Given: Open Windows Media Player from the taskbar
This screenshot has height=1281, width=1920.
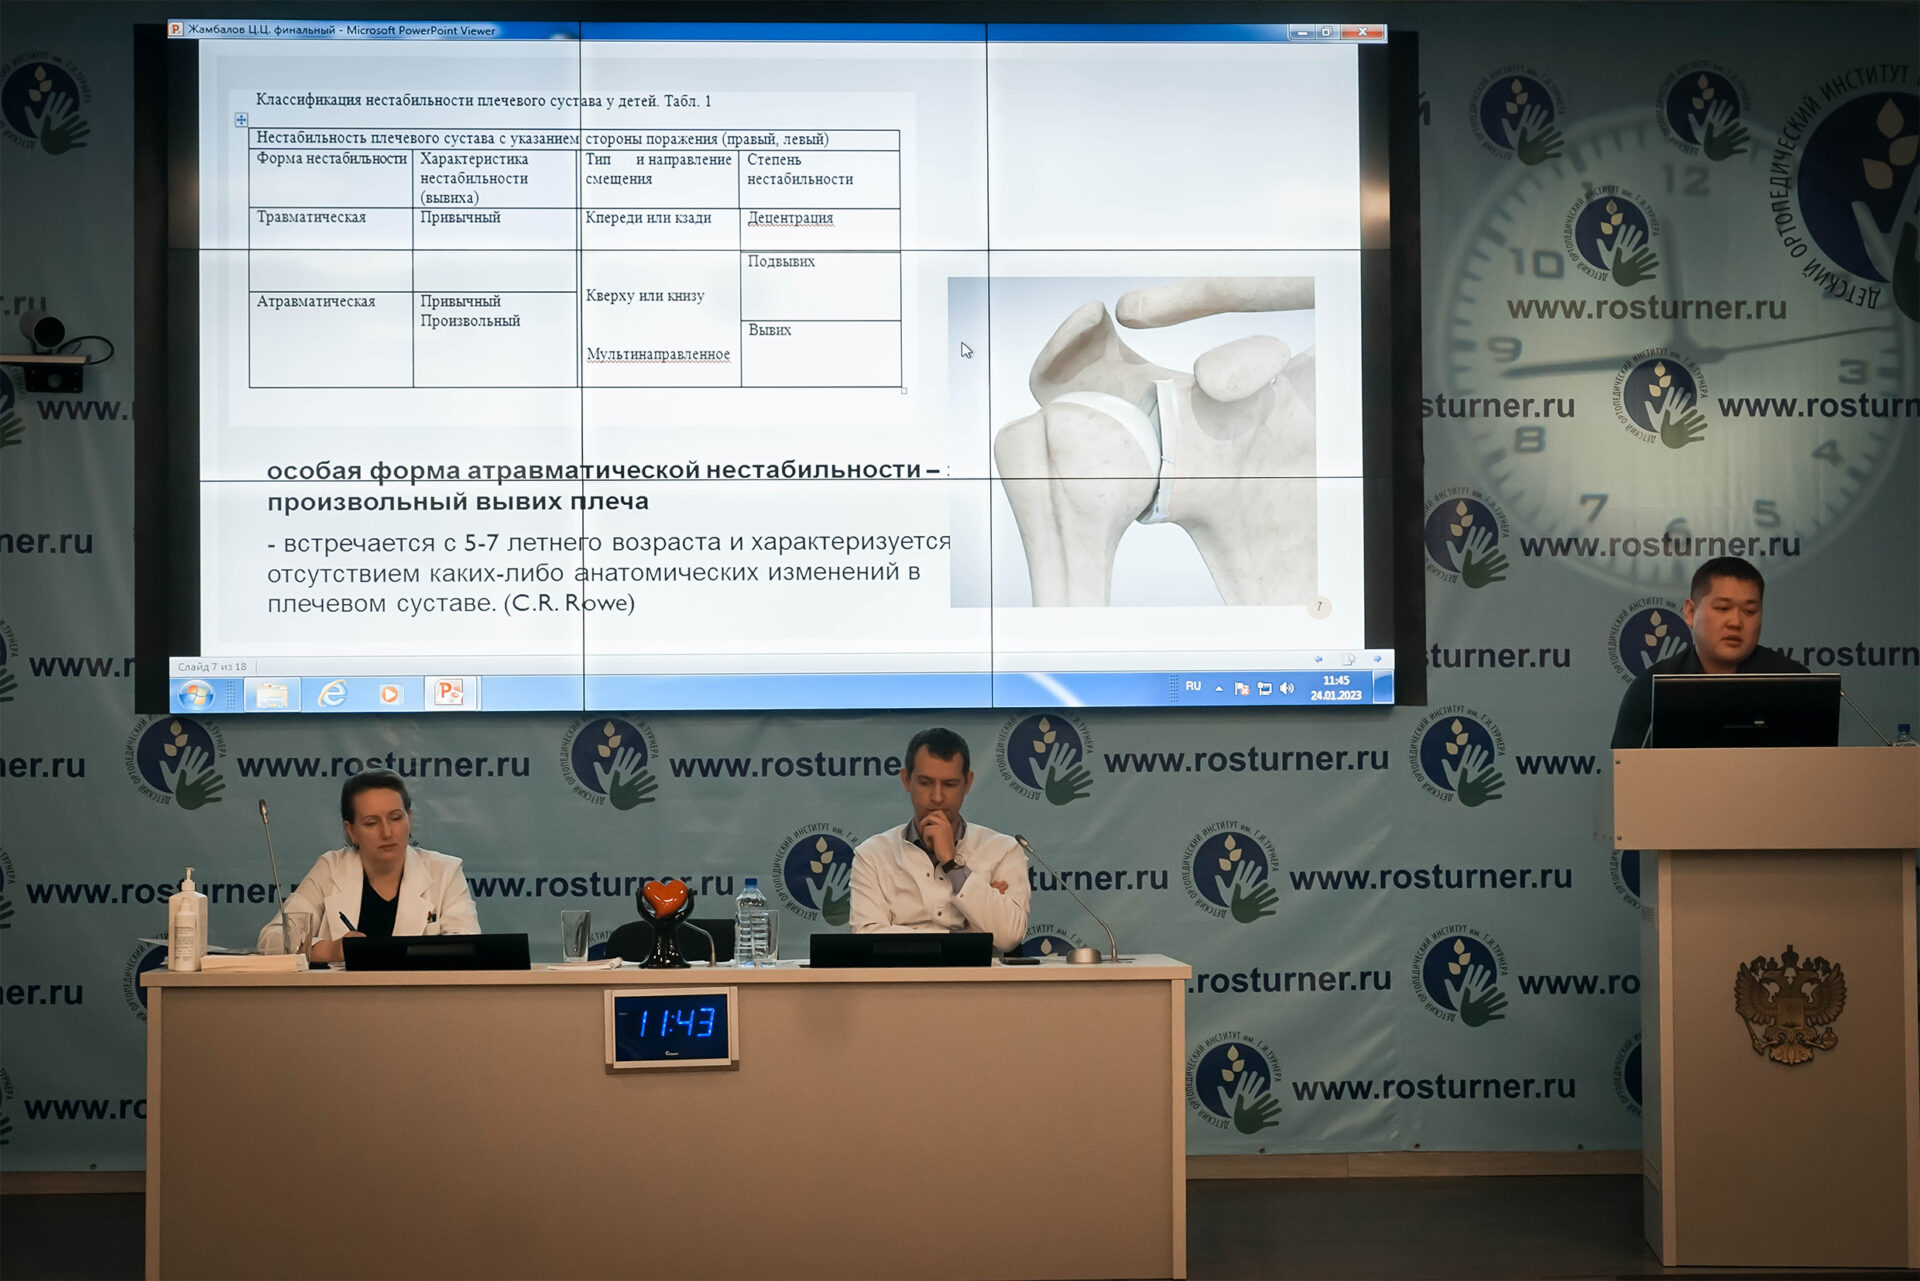Looking at the screenshot, I should click(390, 693).
